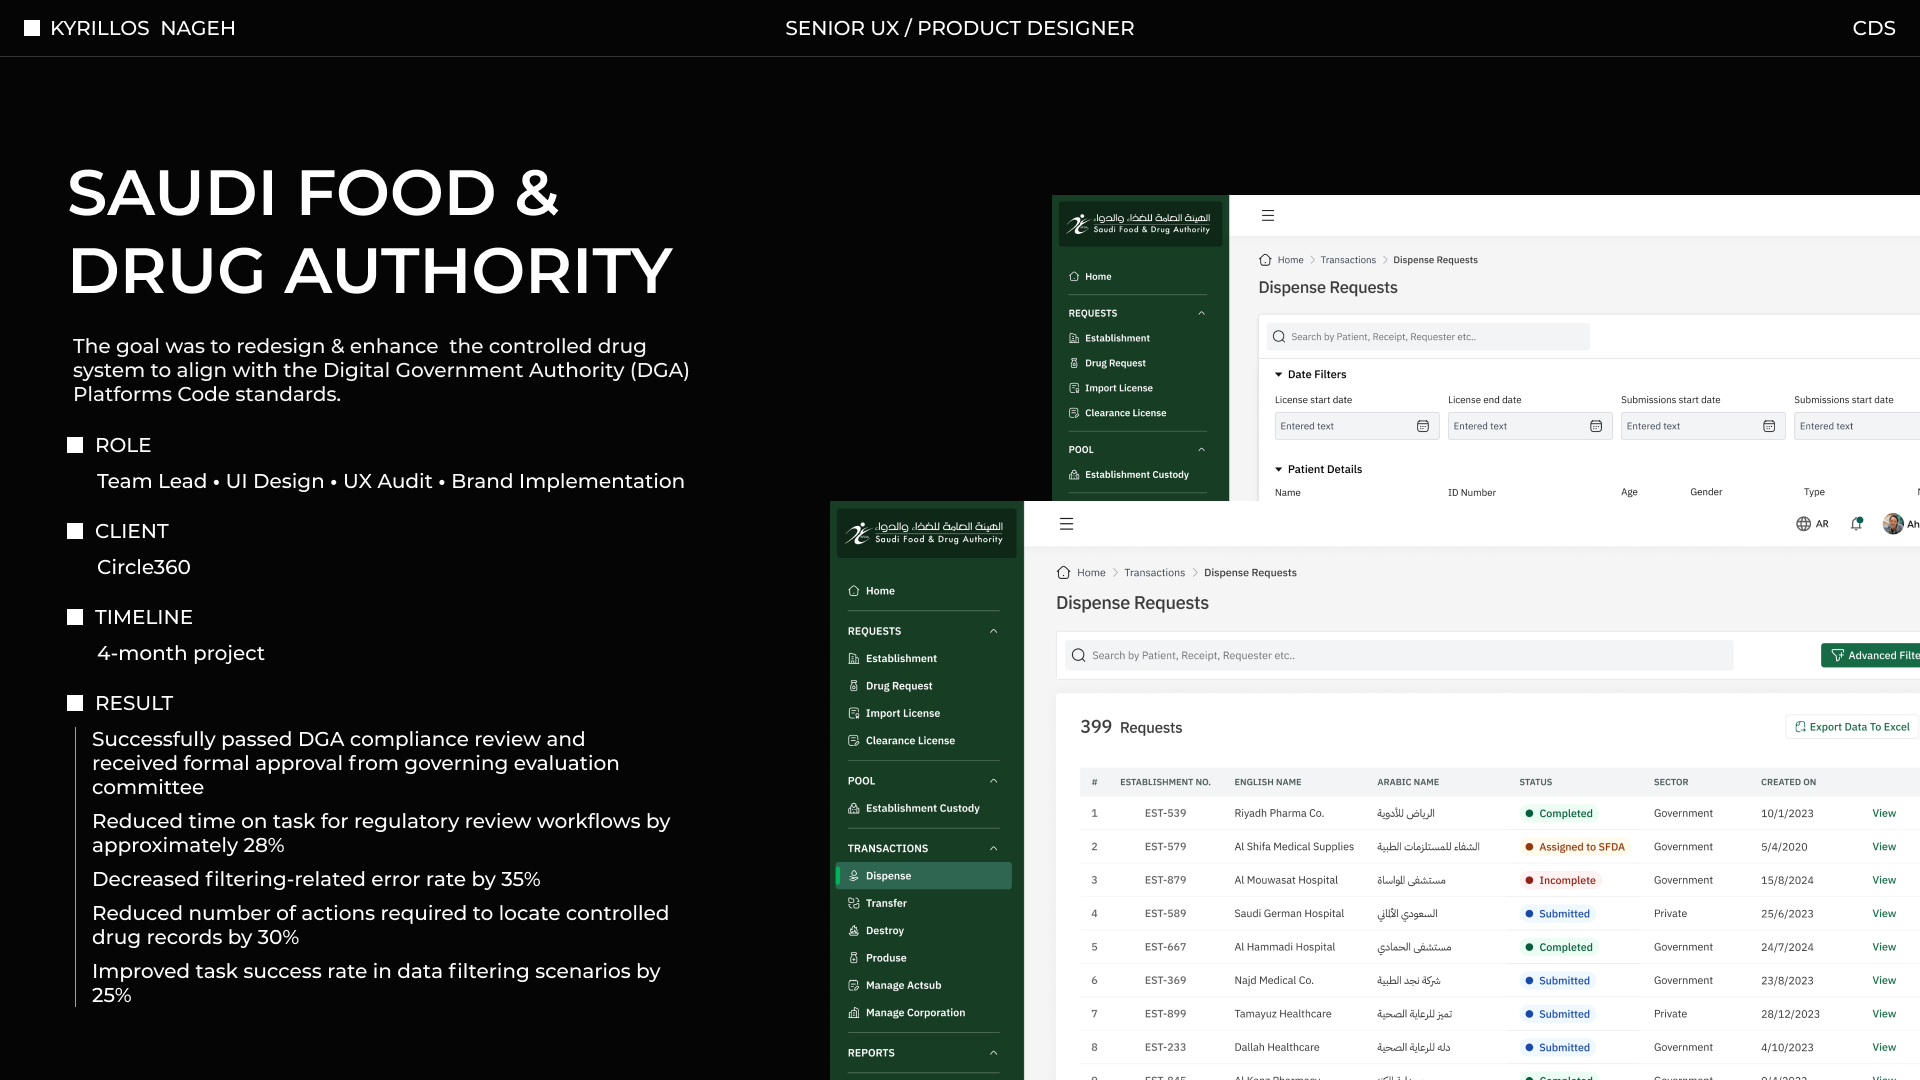Open the user avatar profile menu
Image resolution: width=1920 pixels, height=1080 pixels.
[x=1893, y=524]
